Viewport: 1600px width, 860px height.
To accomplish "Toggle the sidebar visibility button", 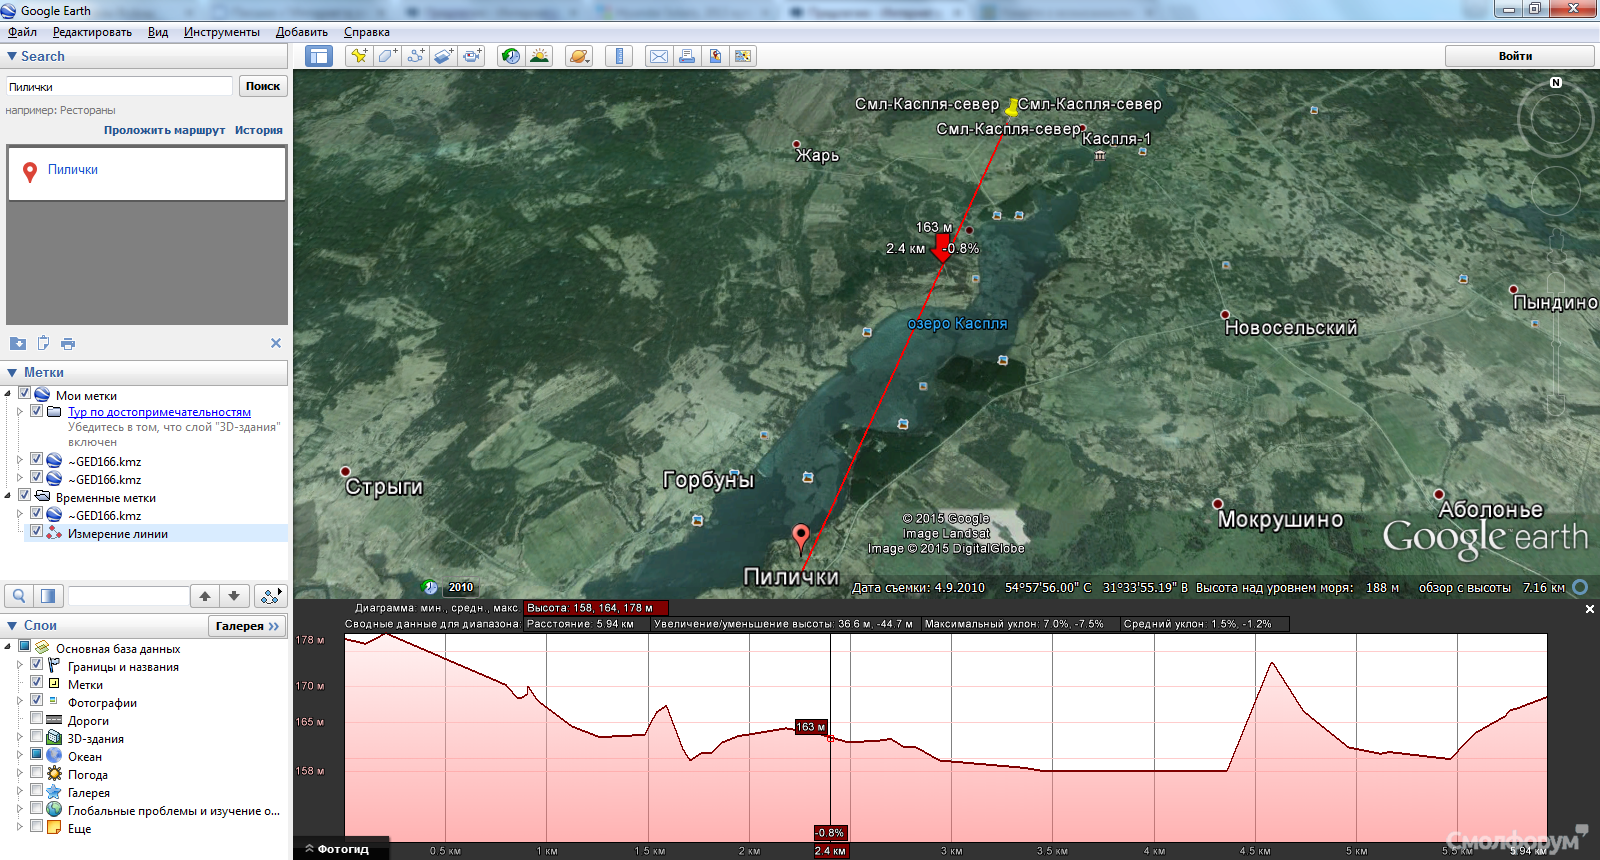I will coord(319,56).
